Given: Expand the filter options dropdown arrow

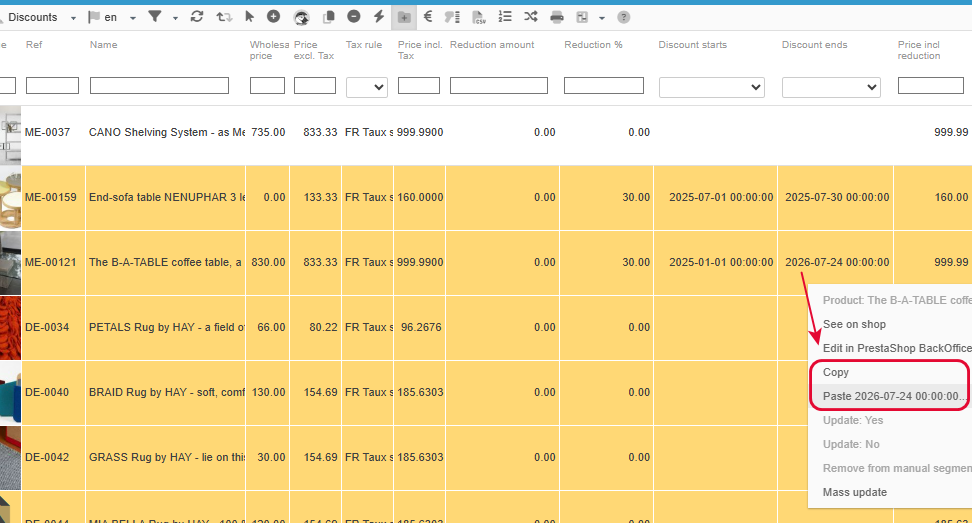Looking at the screenshot, I should click(x=175, y=18).
